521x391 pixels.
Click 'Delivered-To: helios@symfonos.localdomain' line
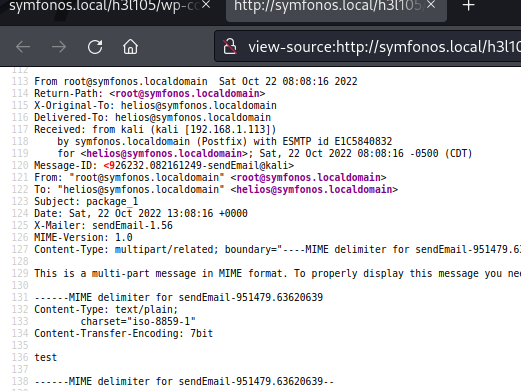(x=152, y=117)
